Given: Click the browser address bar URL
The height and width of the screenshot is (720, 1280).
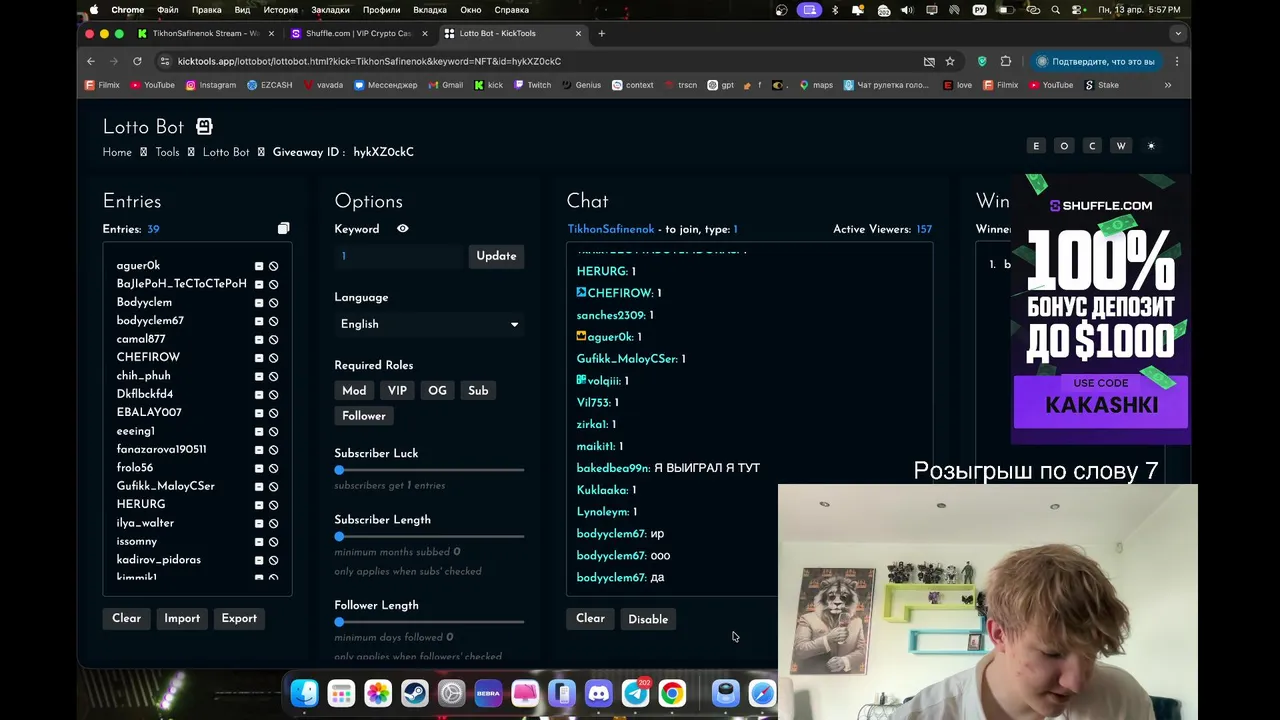Looking at the screenshot, I should tap(369, 61).
